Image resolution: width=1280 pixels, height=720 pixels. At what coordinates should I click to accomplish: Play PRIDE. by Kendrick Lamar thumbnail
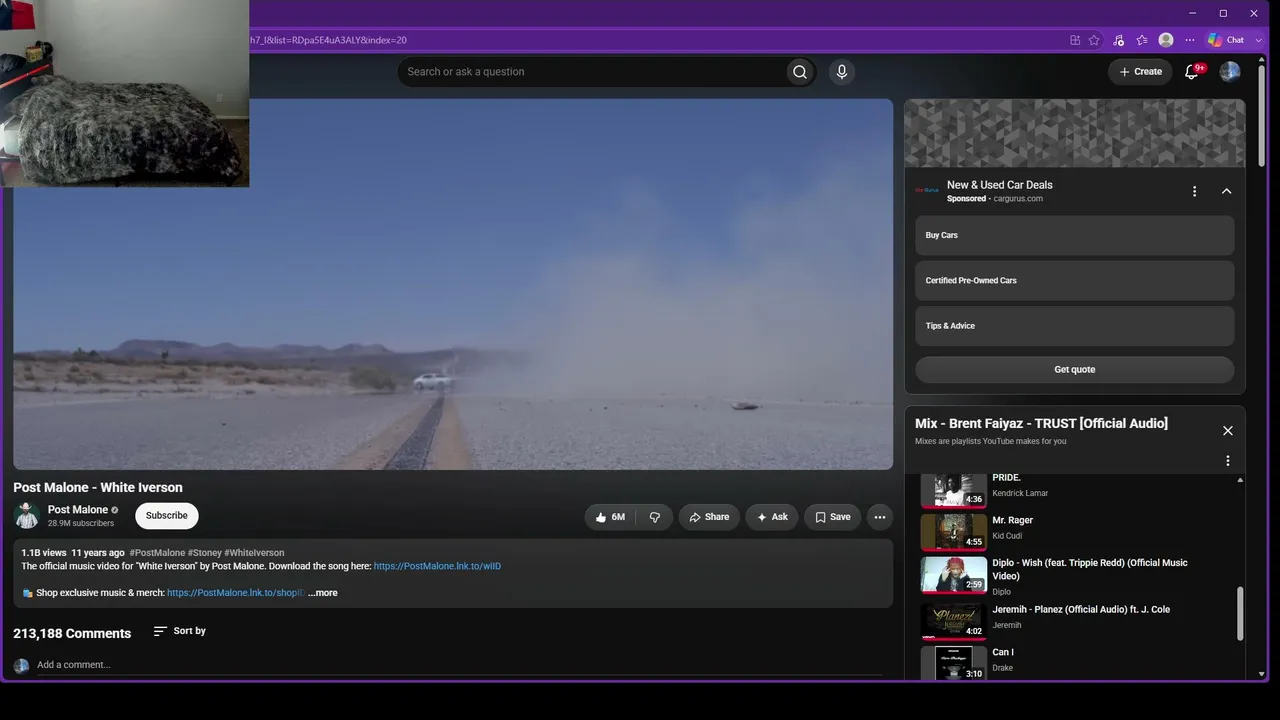[x=953, y=490]
